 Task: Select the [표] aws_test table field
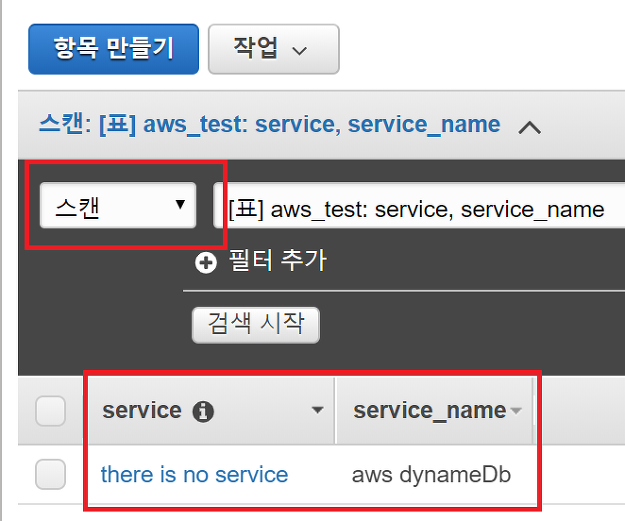(x=419, y=205)
